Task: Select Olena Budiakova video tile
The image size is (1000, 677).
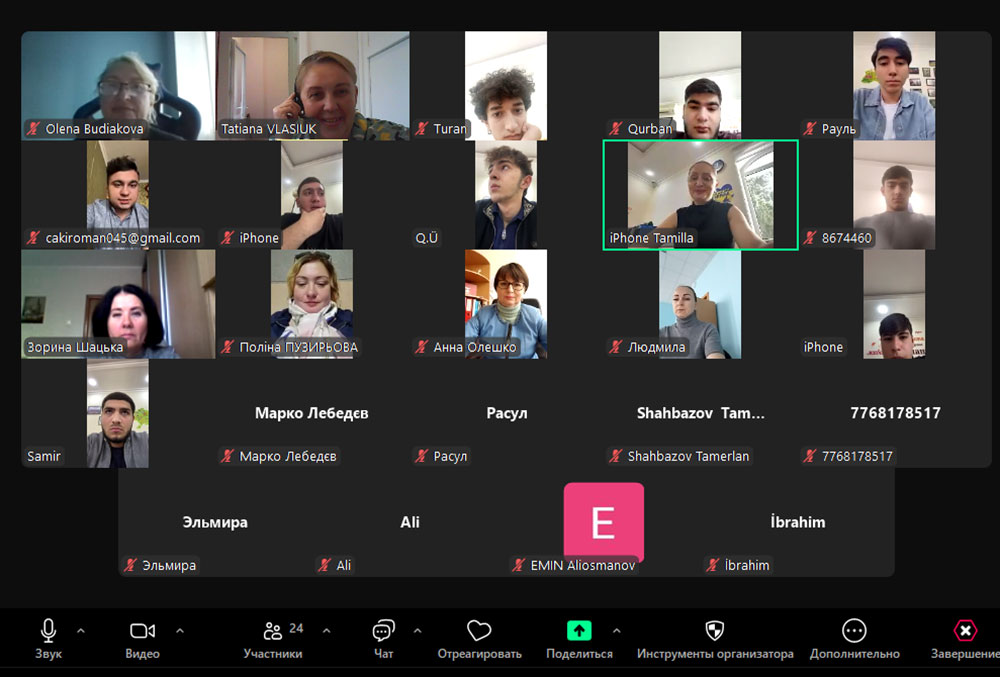Action: point(119,85)
